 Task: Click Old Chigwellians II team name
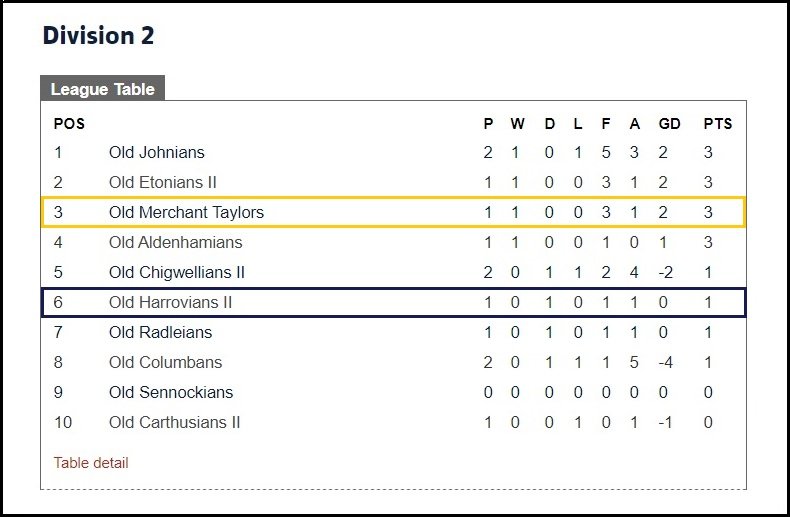(x=176, y=272)
